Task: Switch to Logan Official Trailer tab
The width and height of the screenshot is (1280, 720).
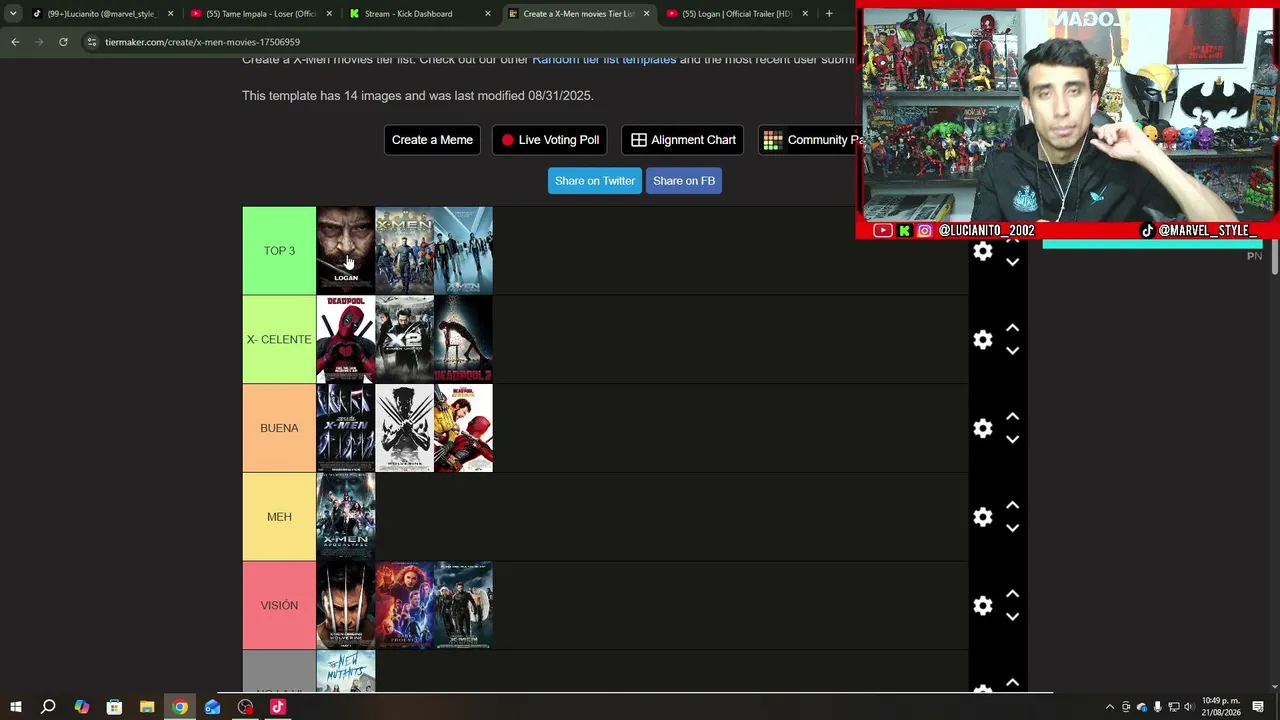Action: click(737, 14)
